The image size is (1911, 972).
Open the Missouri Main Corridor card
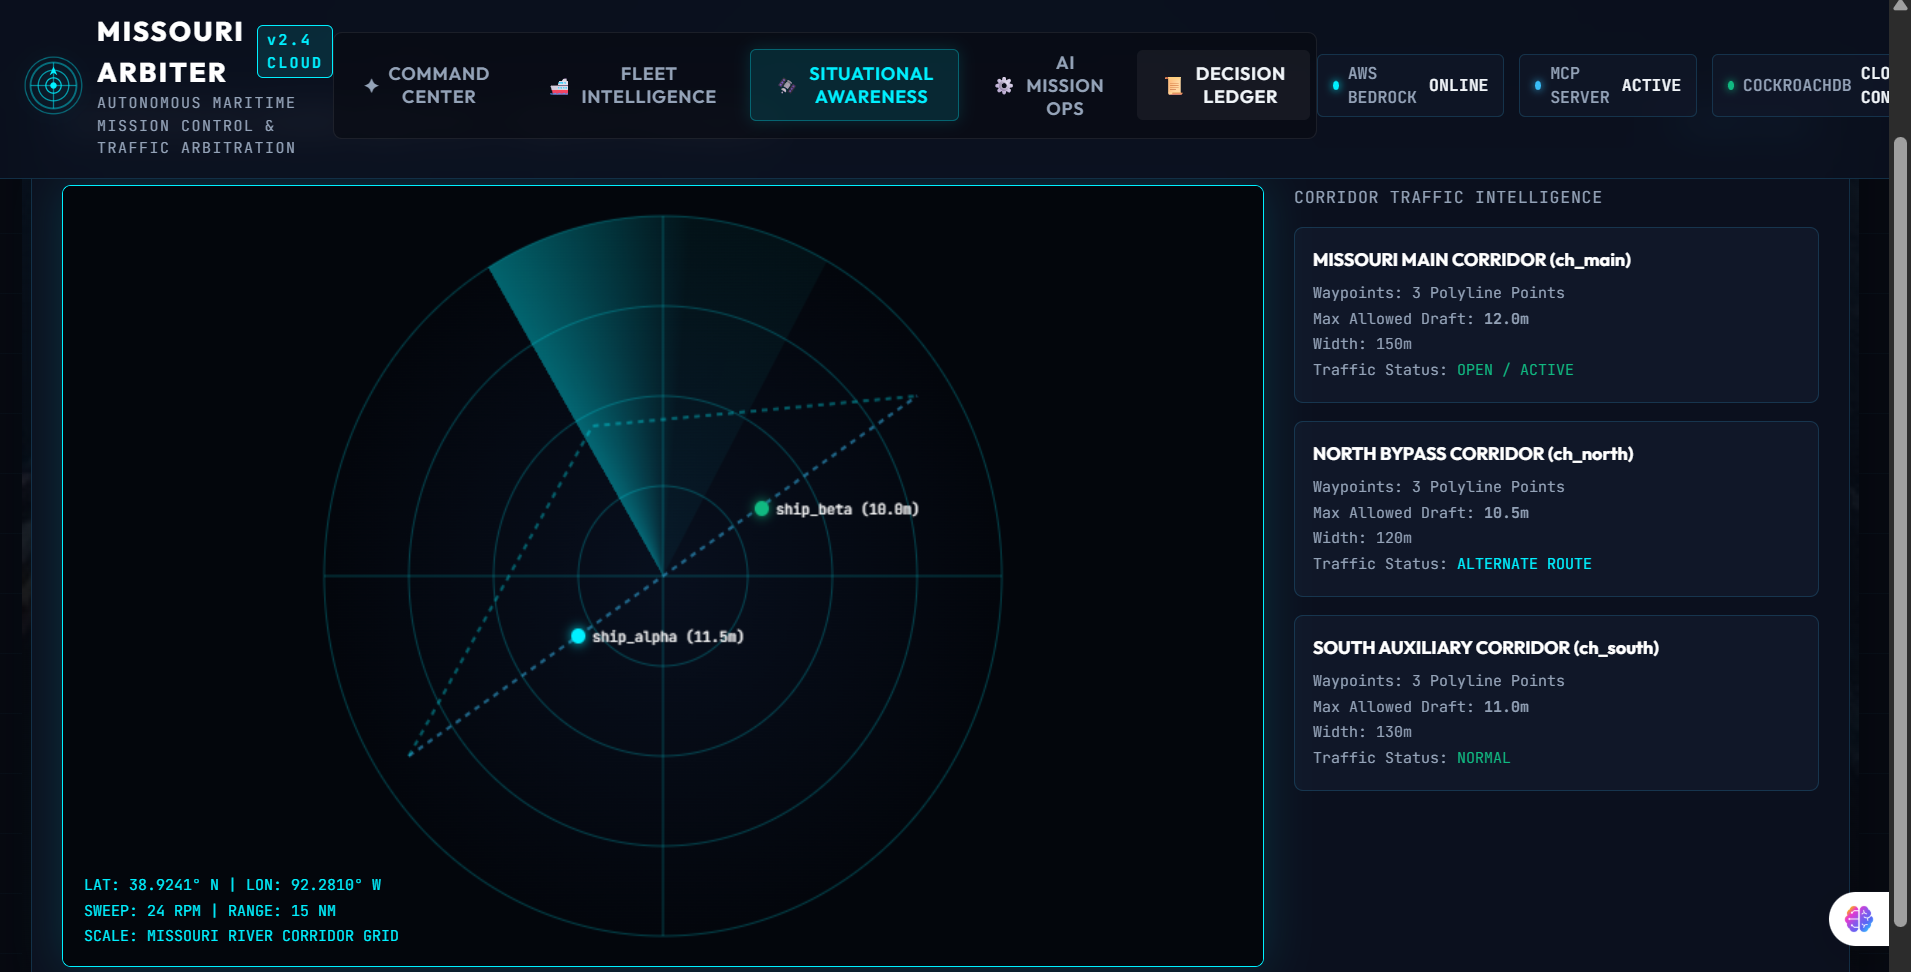[1556, 315]
